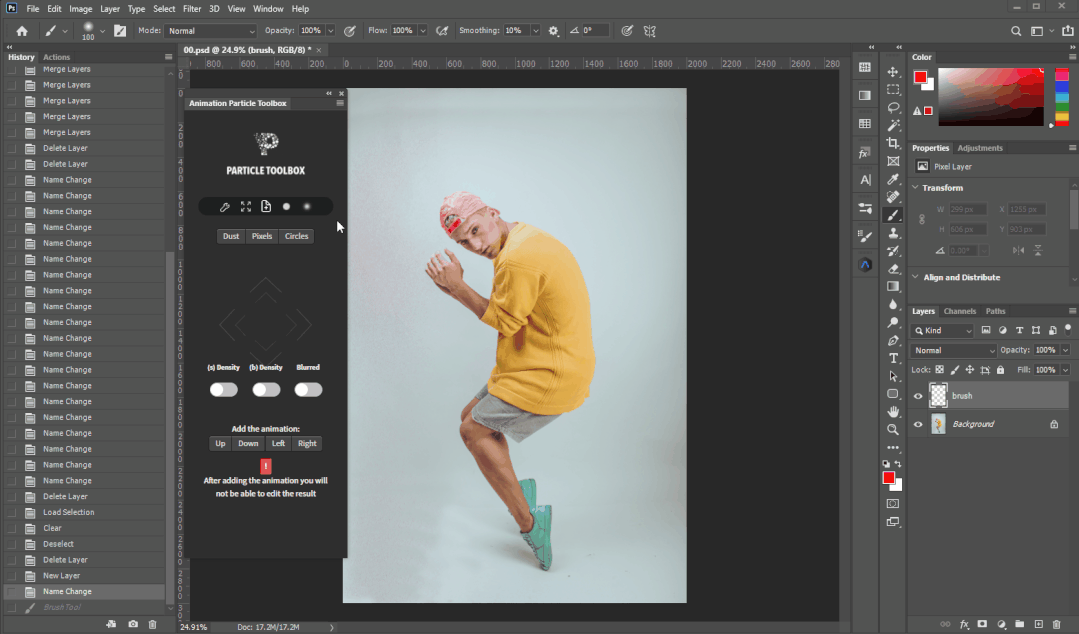1079x634 pixels.
Task: Select the Hand tool
Action: click(x=893, y=411)
